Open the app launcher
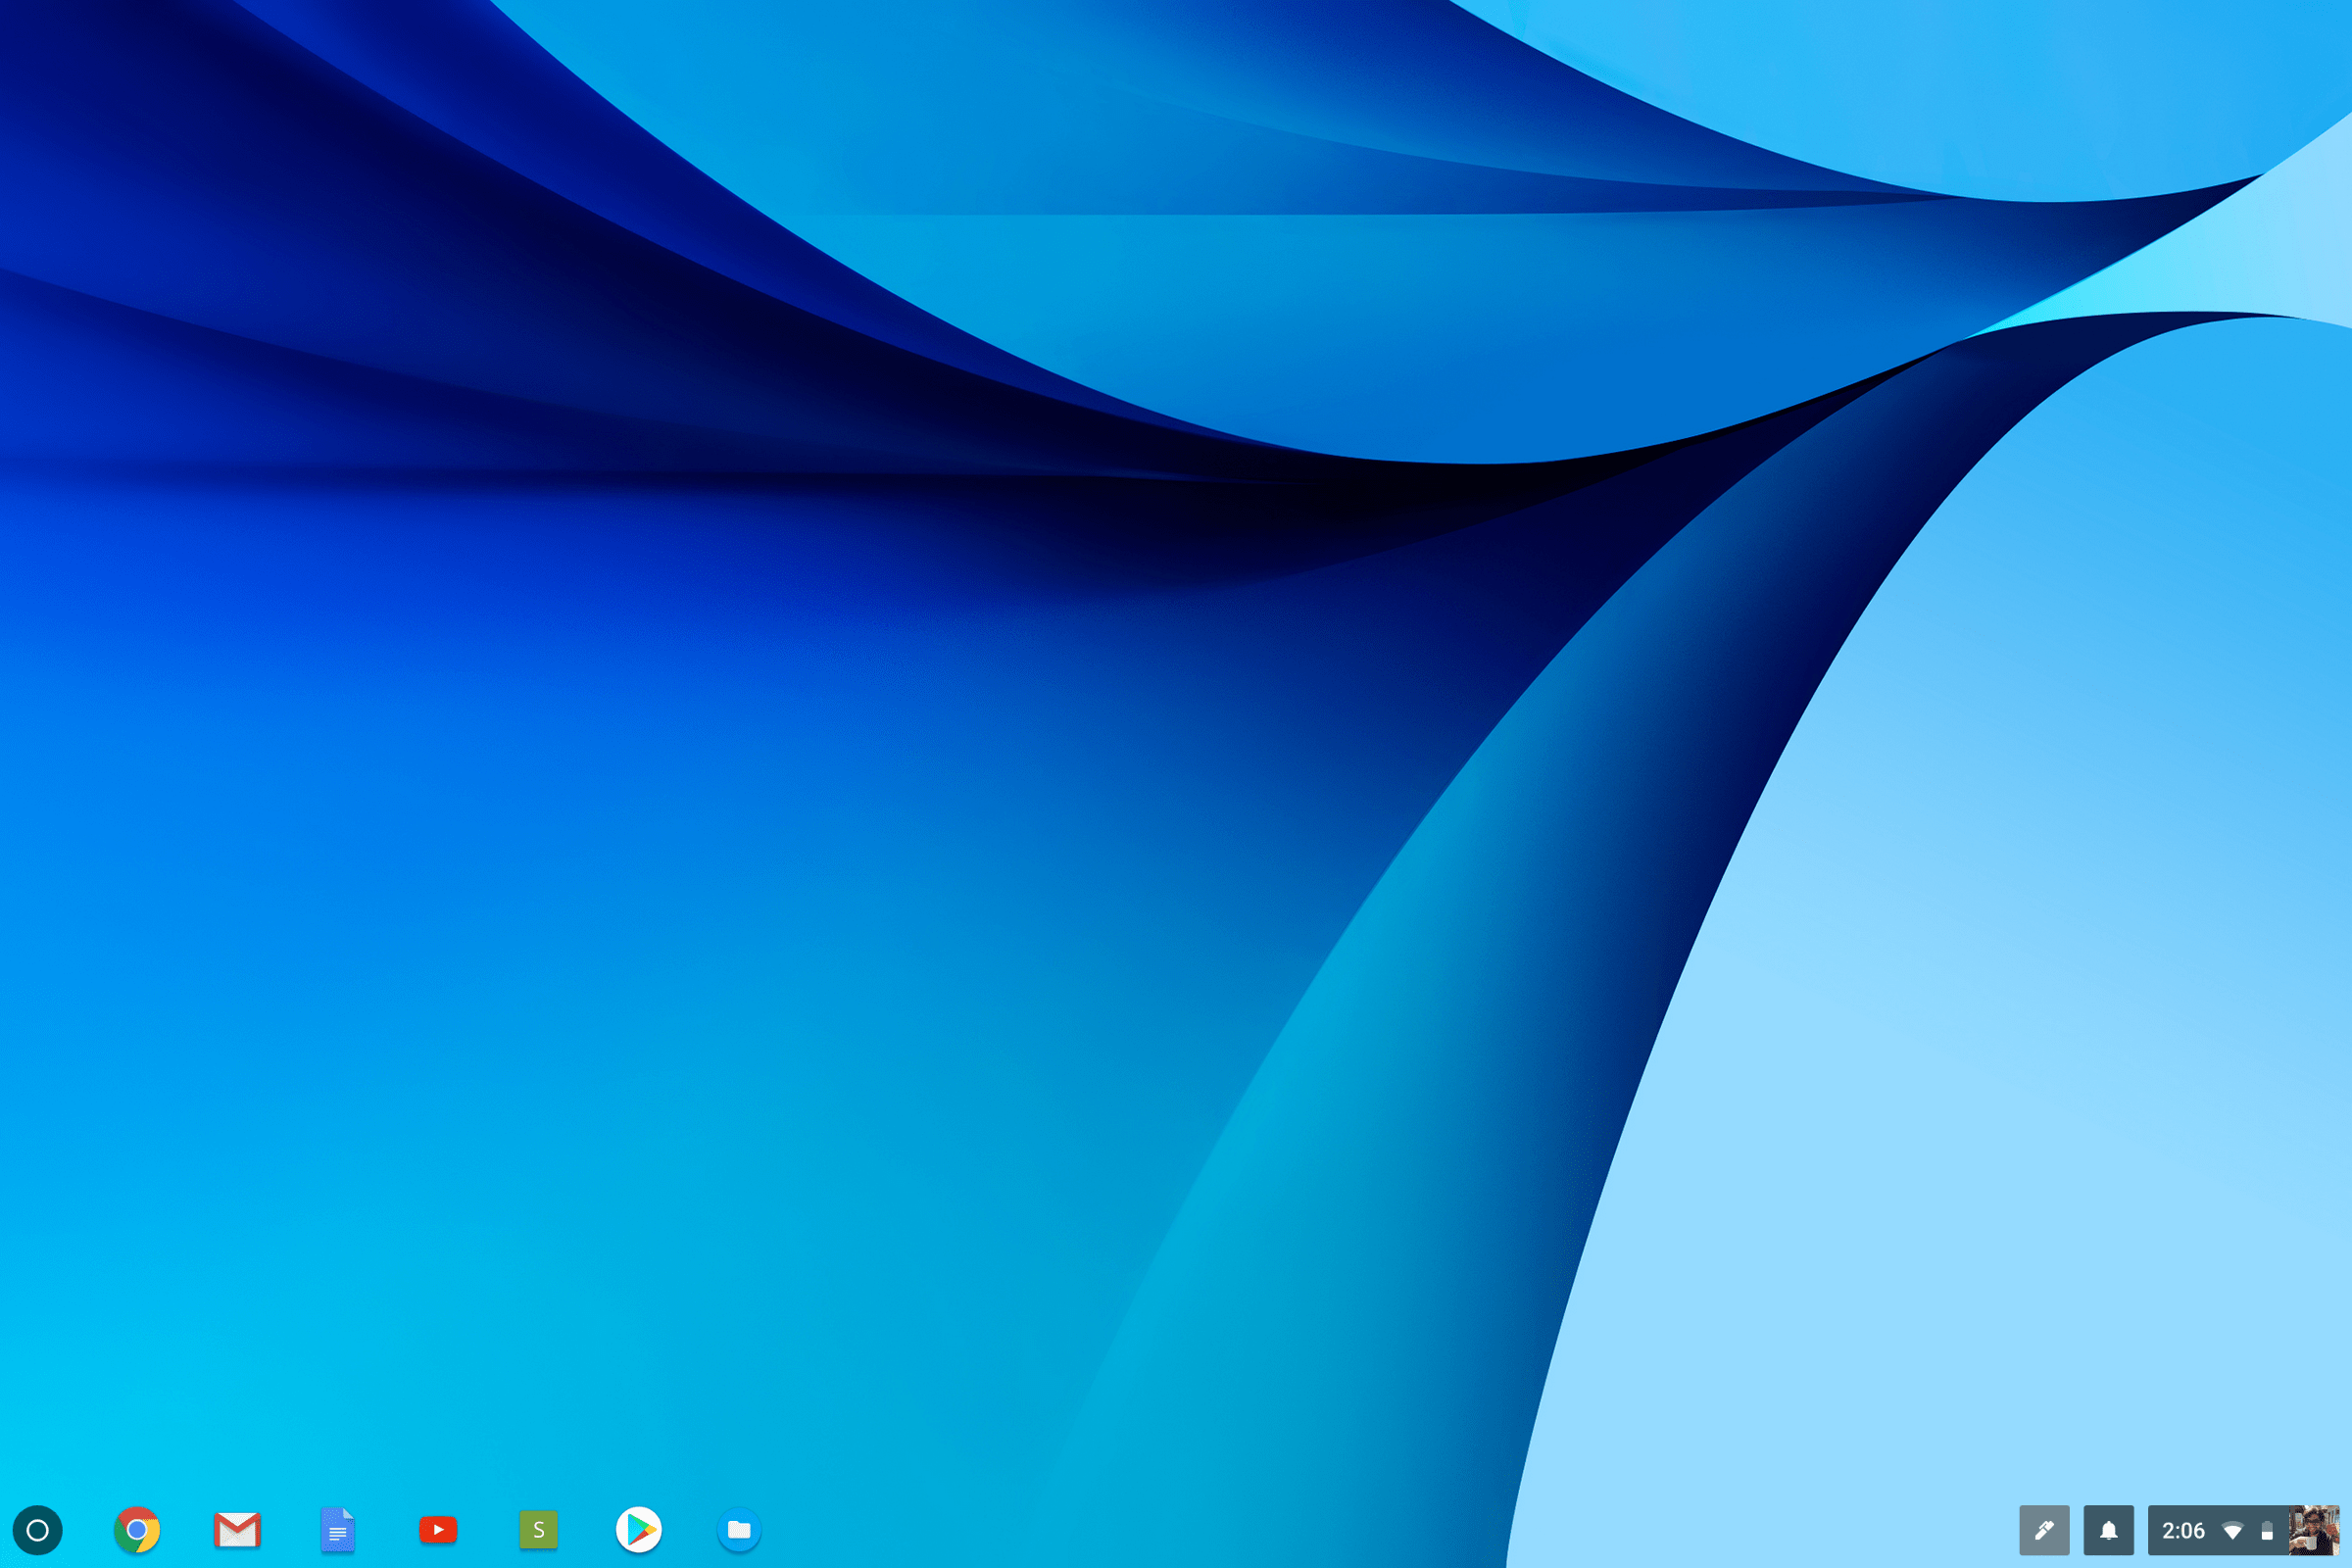 (37, 1530)
